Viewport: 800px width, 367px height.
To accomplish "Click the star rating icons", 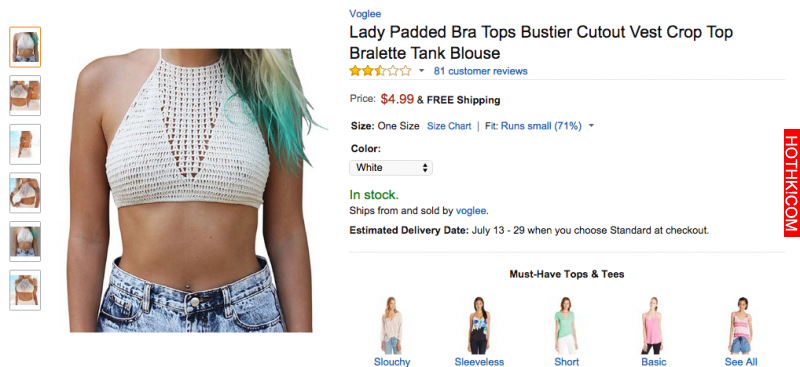I will (380, 71).
